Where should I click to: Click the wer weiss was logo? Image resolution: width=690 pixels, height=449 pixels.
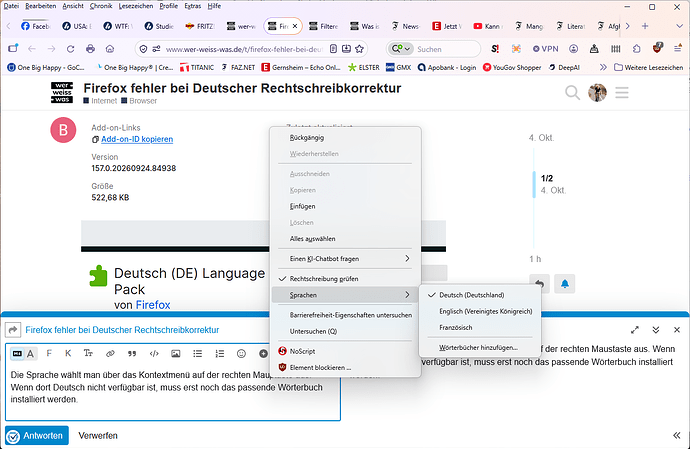coord(62,92)
